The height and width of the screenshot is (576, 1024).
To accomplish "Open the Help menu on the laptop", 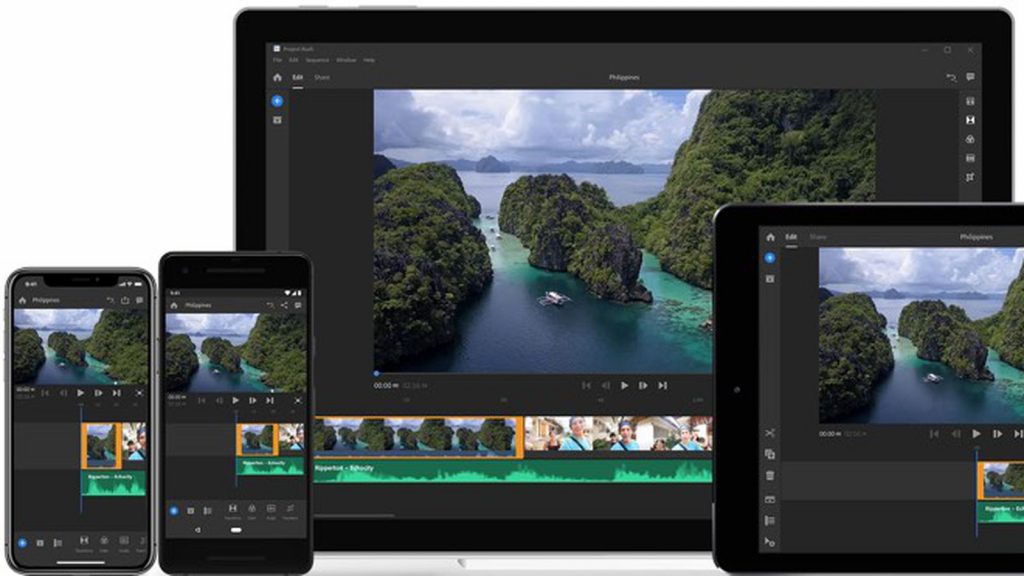I will (369, 60).
